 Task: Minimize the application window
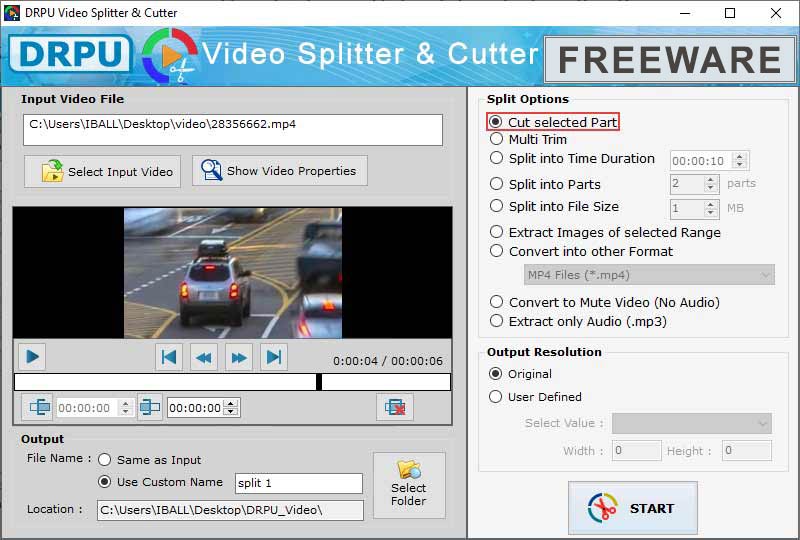pos(685,13)
